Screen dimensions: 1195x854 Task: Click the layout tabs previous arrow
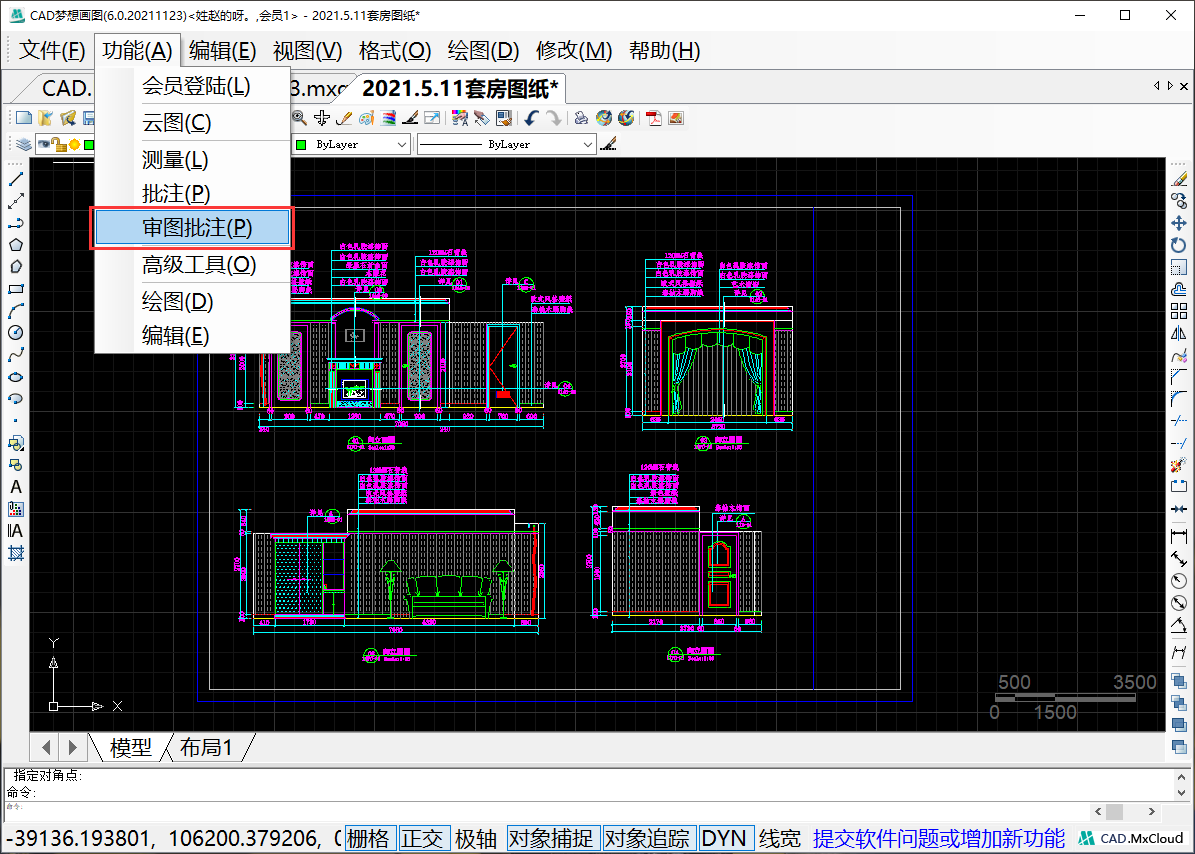(x=46, y=747)
